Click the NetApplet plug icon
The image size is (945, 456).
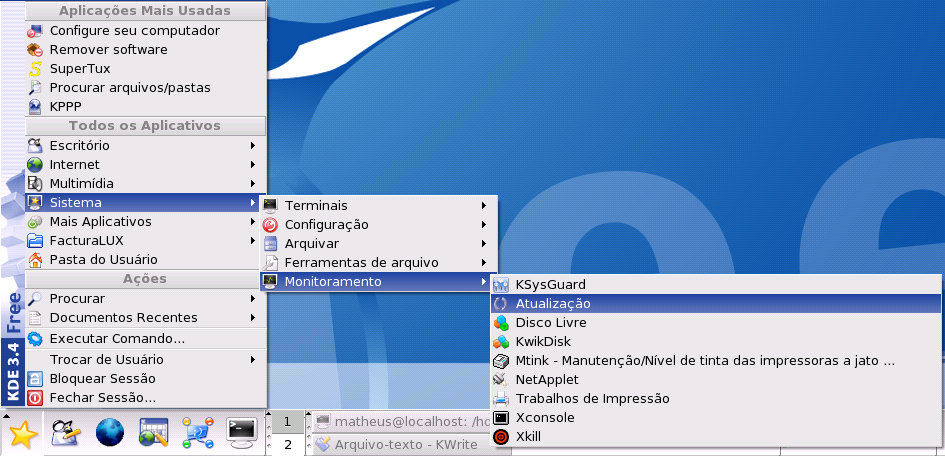(501, 379)
